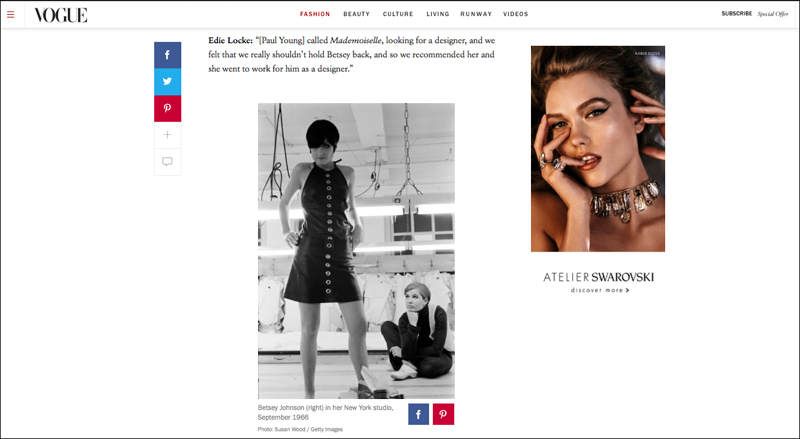The height and width of the screenshot is (439, 800).
Task: Share photo via Facebook icon below image
Action: [x=418, y=414]
